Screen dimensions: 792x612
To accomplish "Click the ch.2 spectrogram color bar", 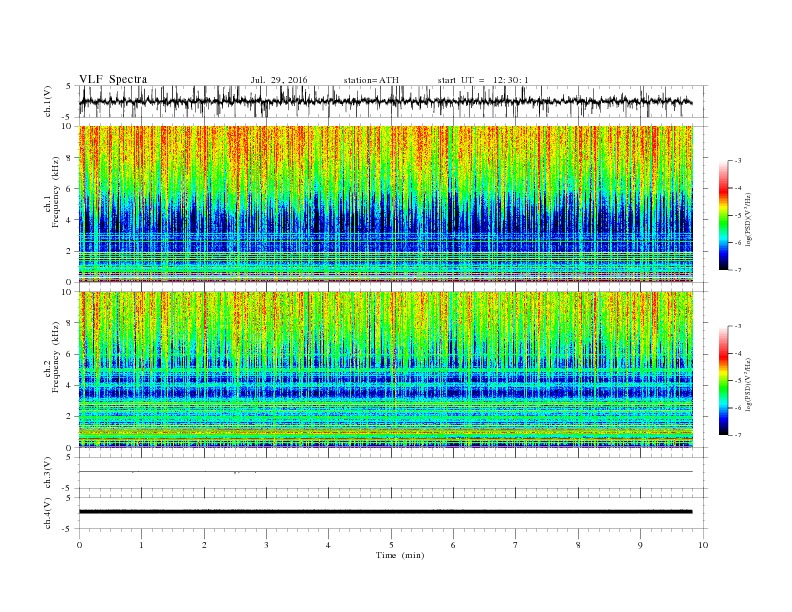I will coord(723,380).
